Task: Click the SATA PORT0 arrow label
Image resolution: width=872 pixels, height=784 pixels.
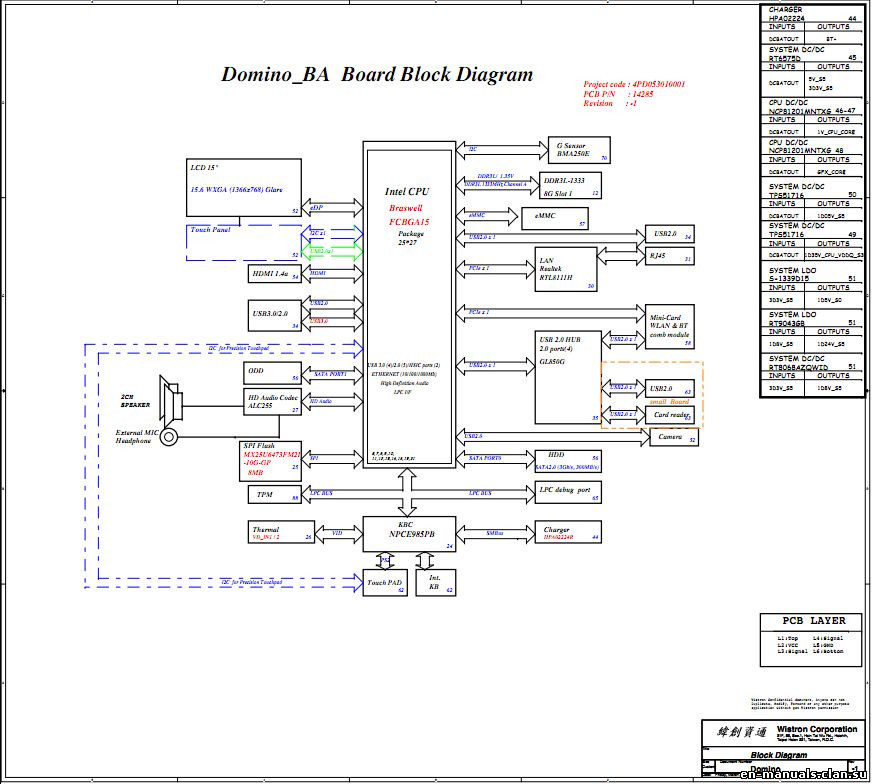Action: pyautogui.click(x=485, y=458)
